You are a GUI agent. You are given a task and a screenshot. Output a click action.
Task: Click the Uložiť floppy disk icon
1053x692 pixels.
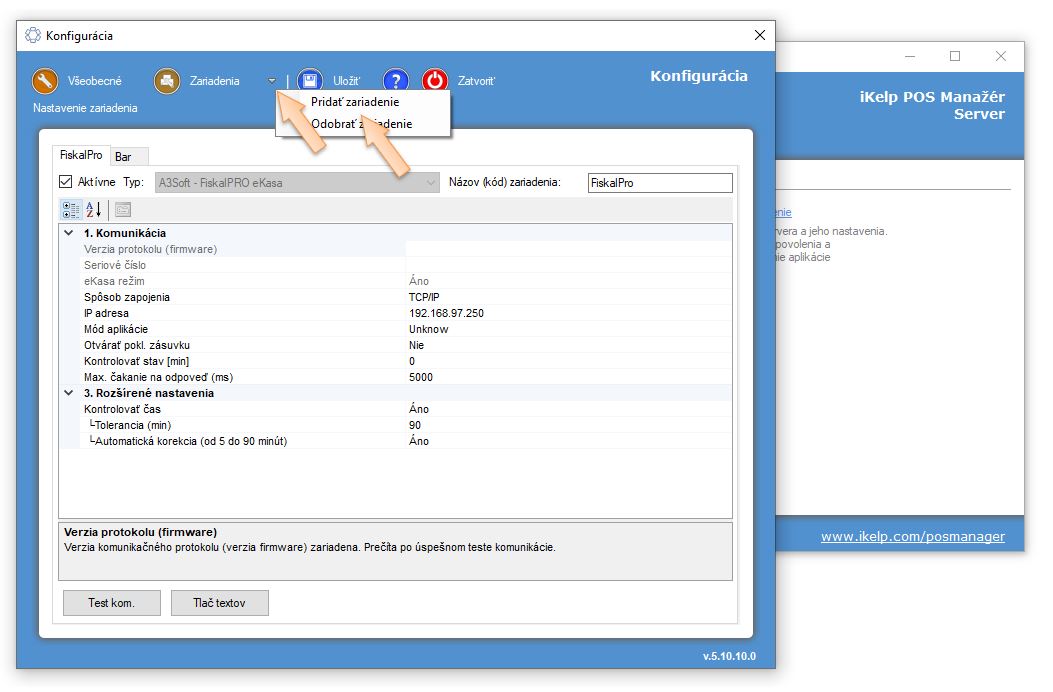(x=310, y=81)
